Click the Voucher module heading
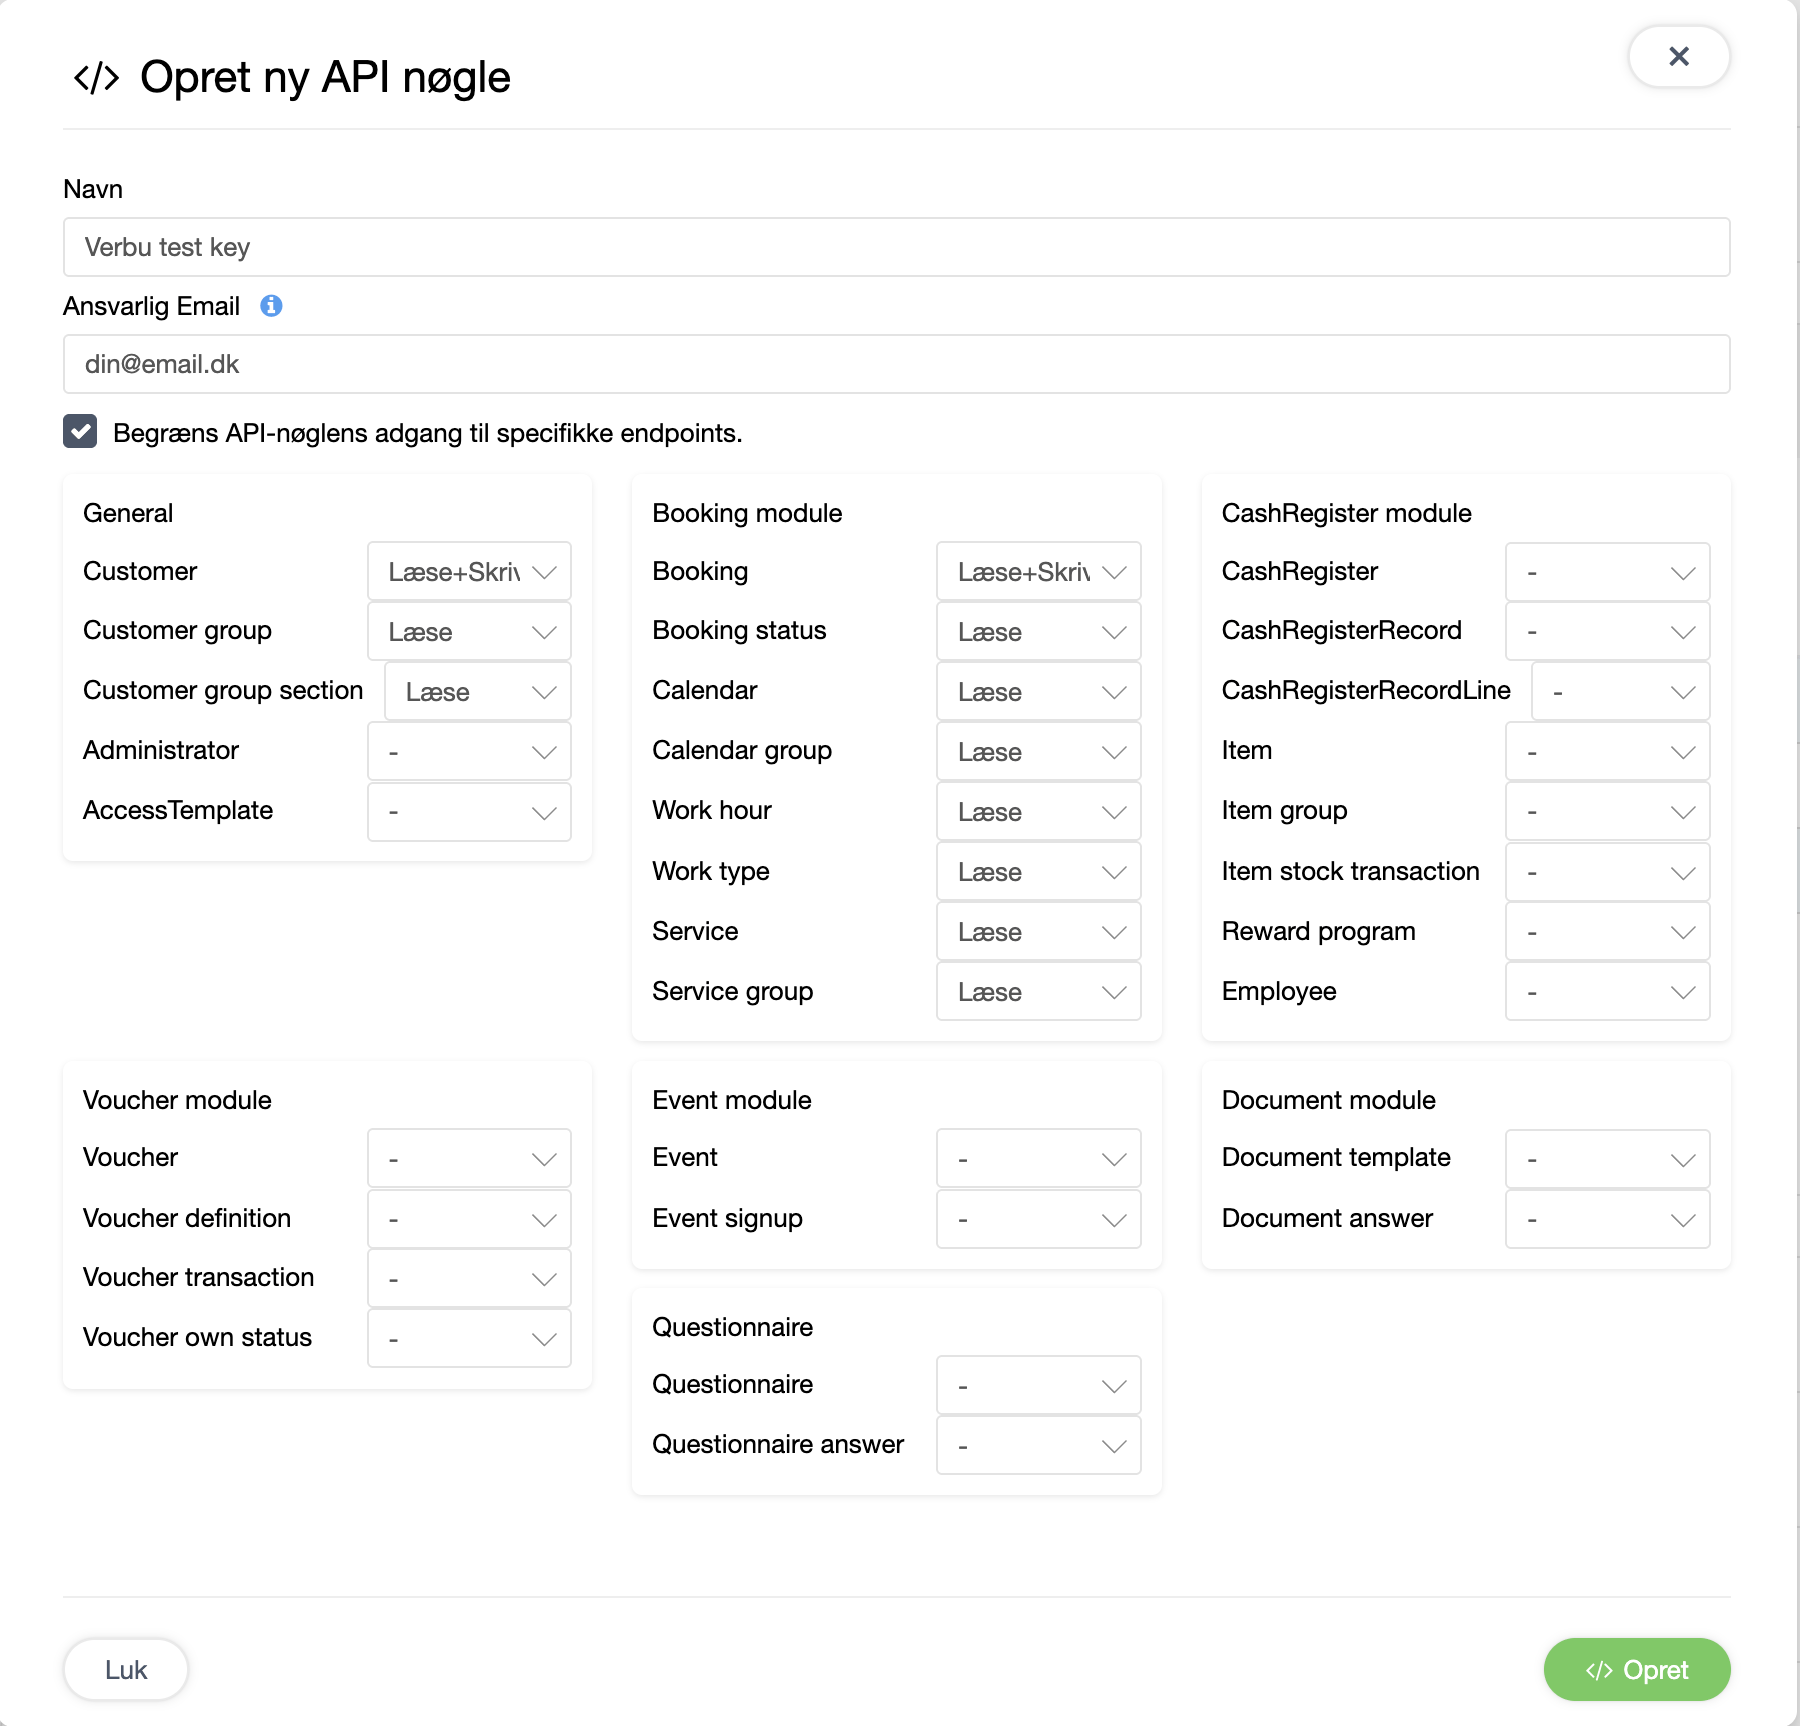 point(177,1100)
